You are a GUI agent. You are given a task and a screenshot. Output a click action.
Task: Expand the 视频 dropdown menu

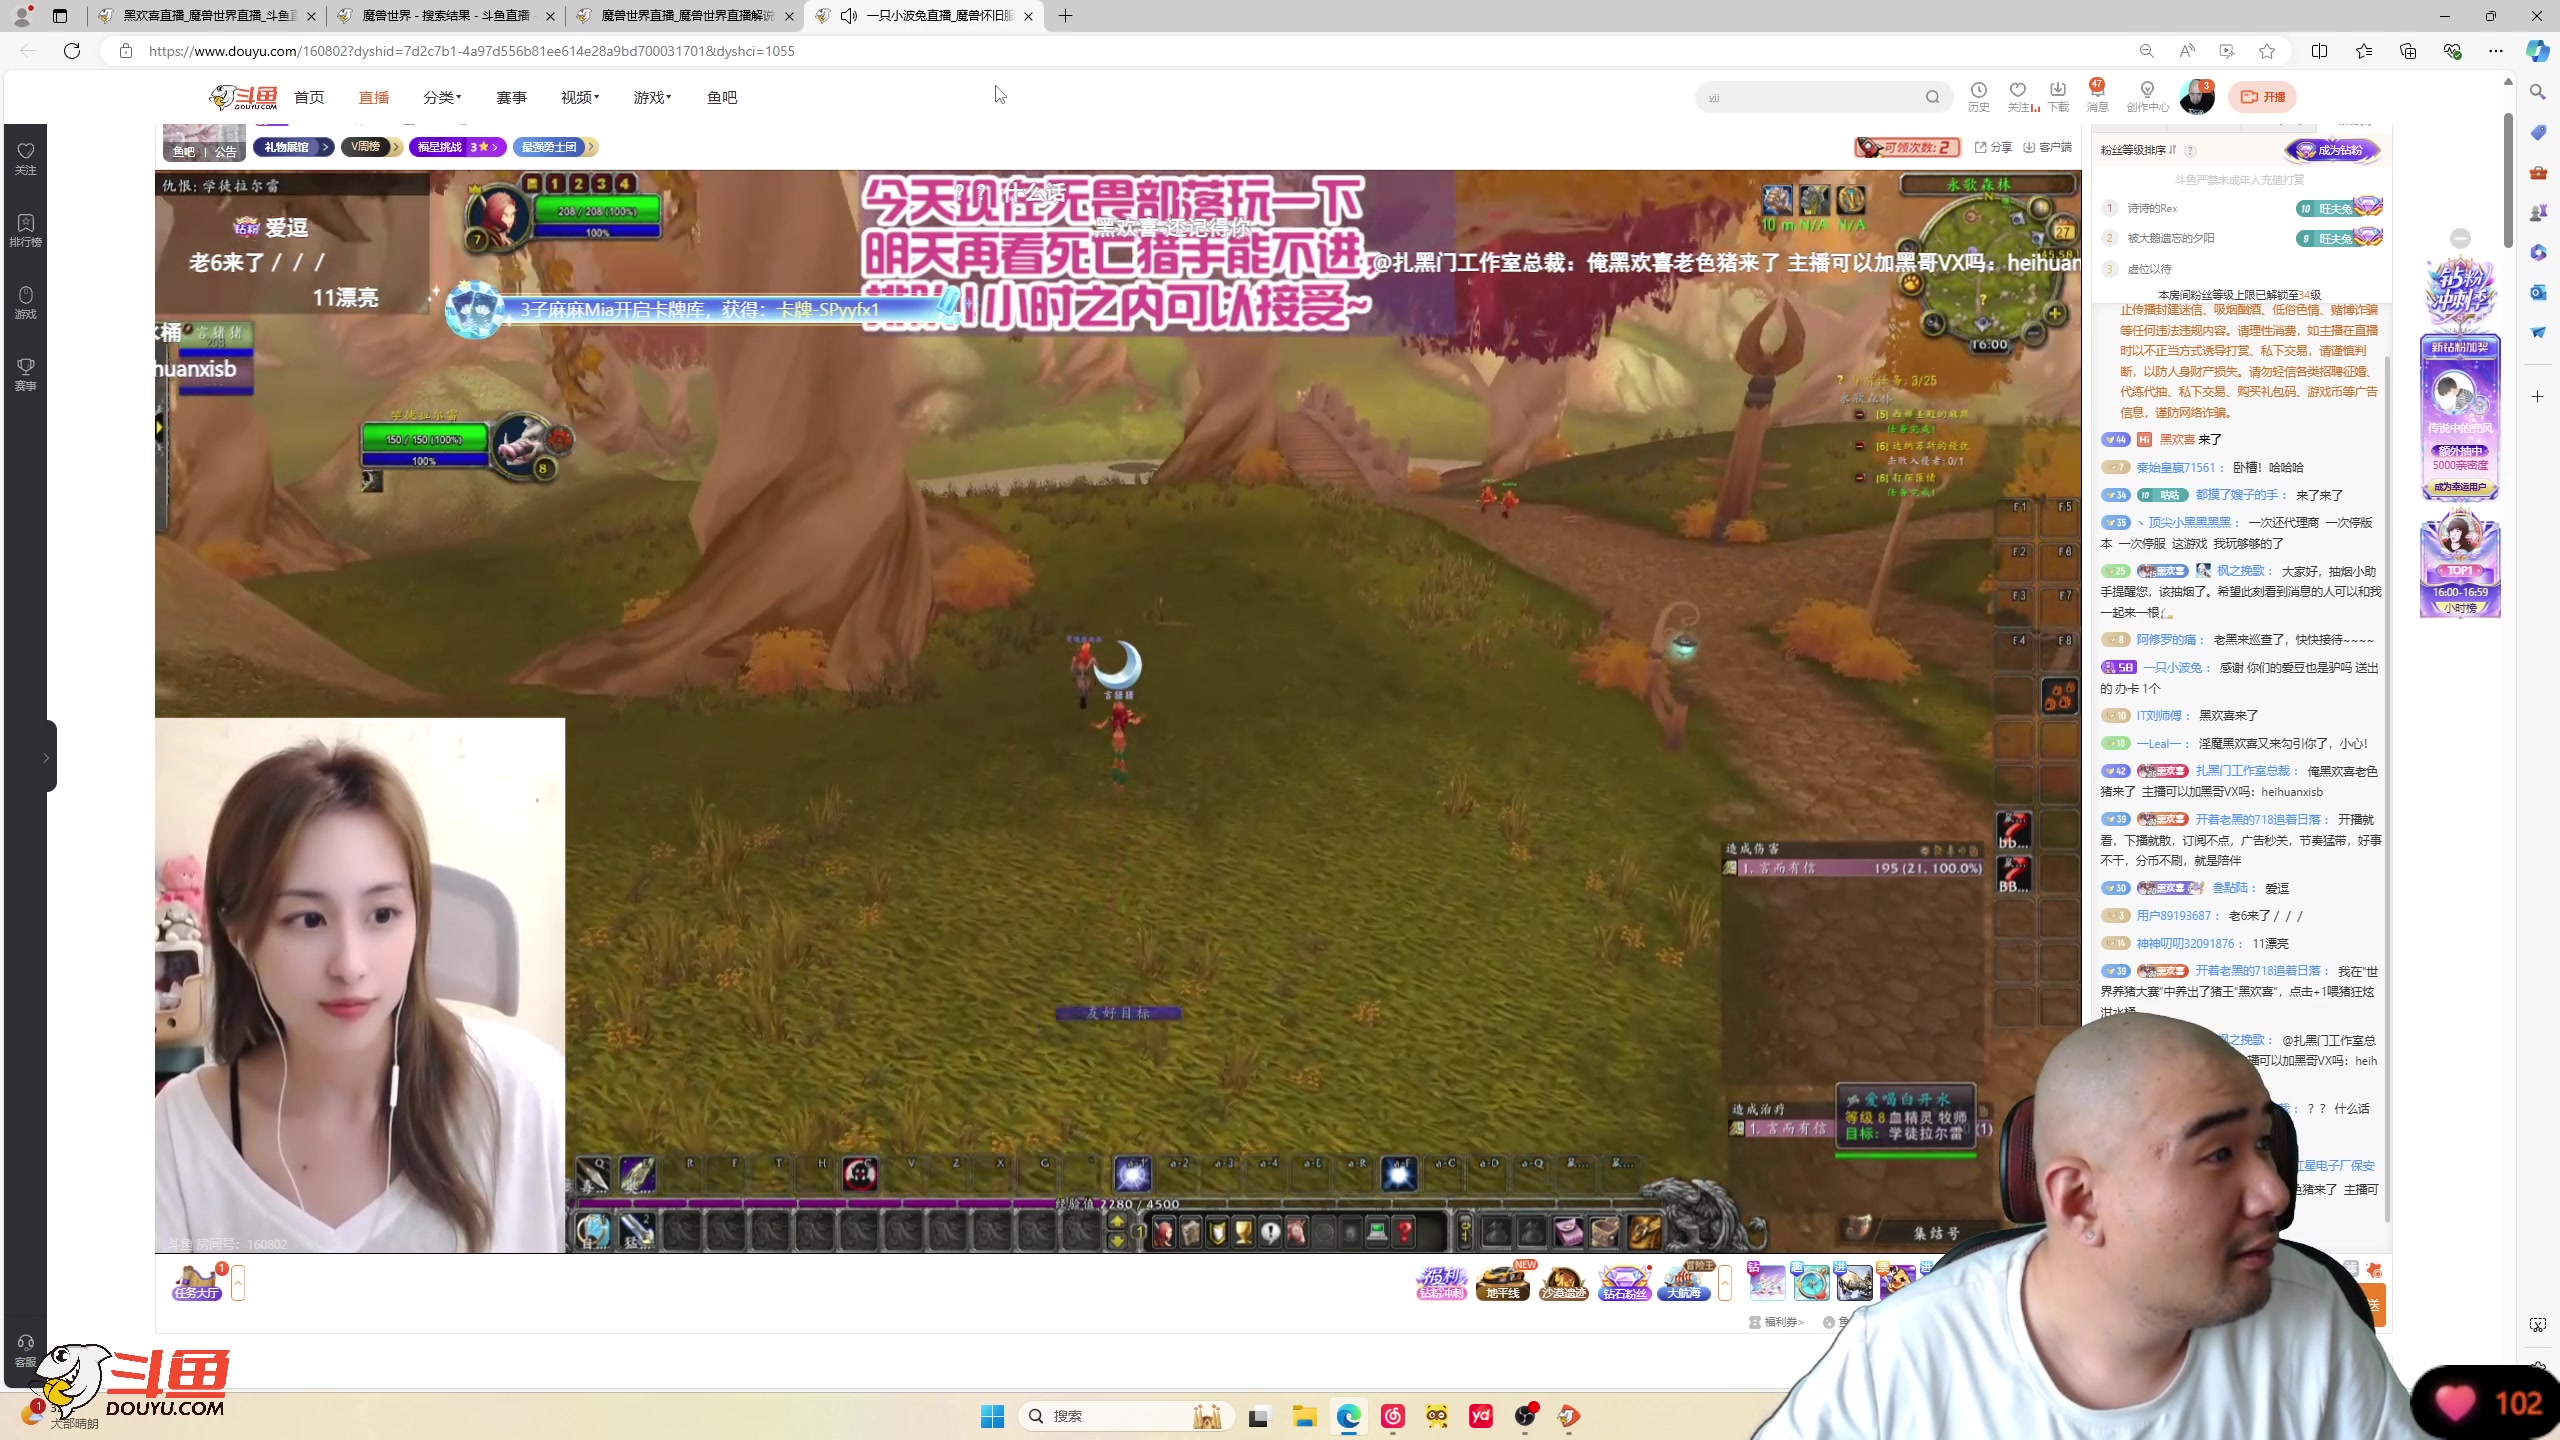point(579,97)
